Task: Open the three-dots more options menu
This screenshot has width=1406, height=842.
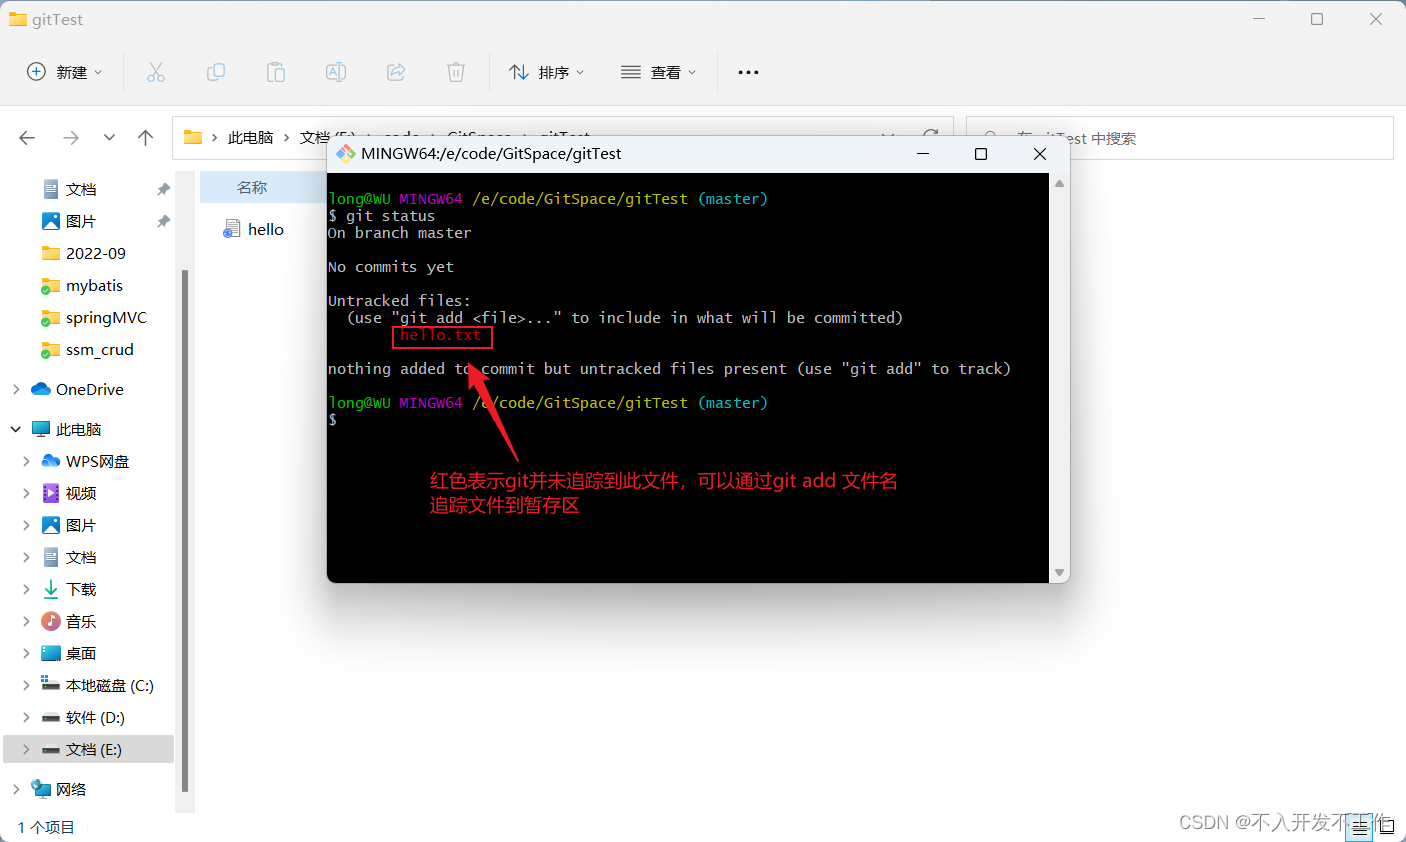Action: tap(748, 72)
